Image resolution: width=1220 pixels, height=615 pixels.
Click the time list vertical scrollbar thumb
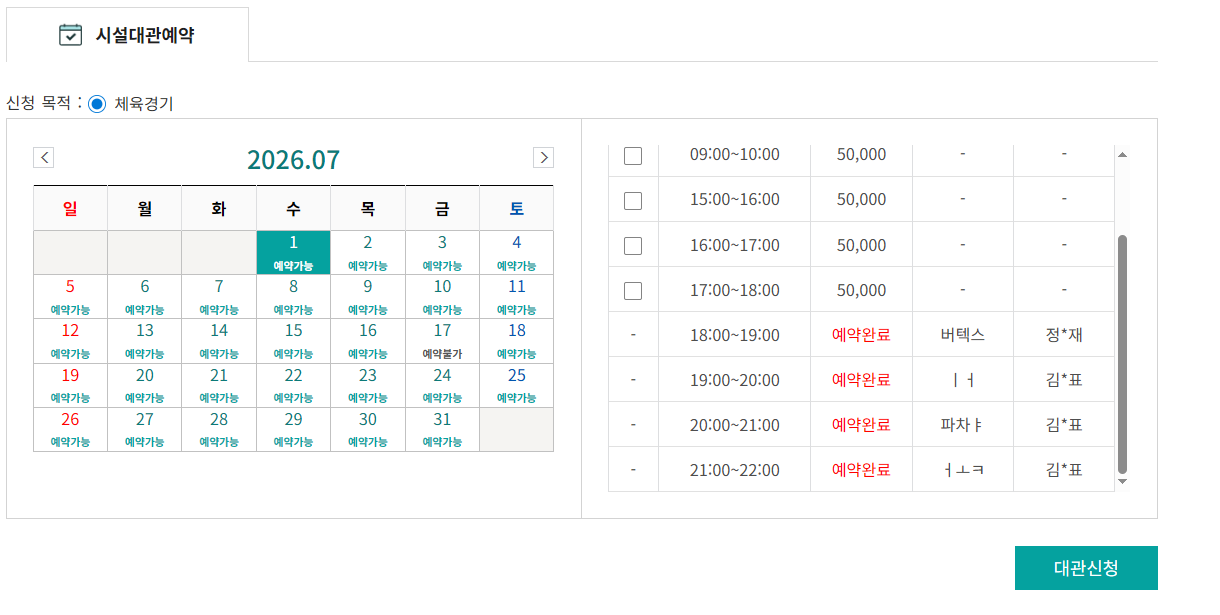pos(1122,354)
